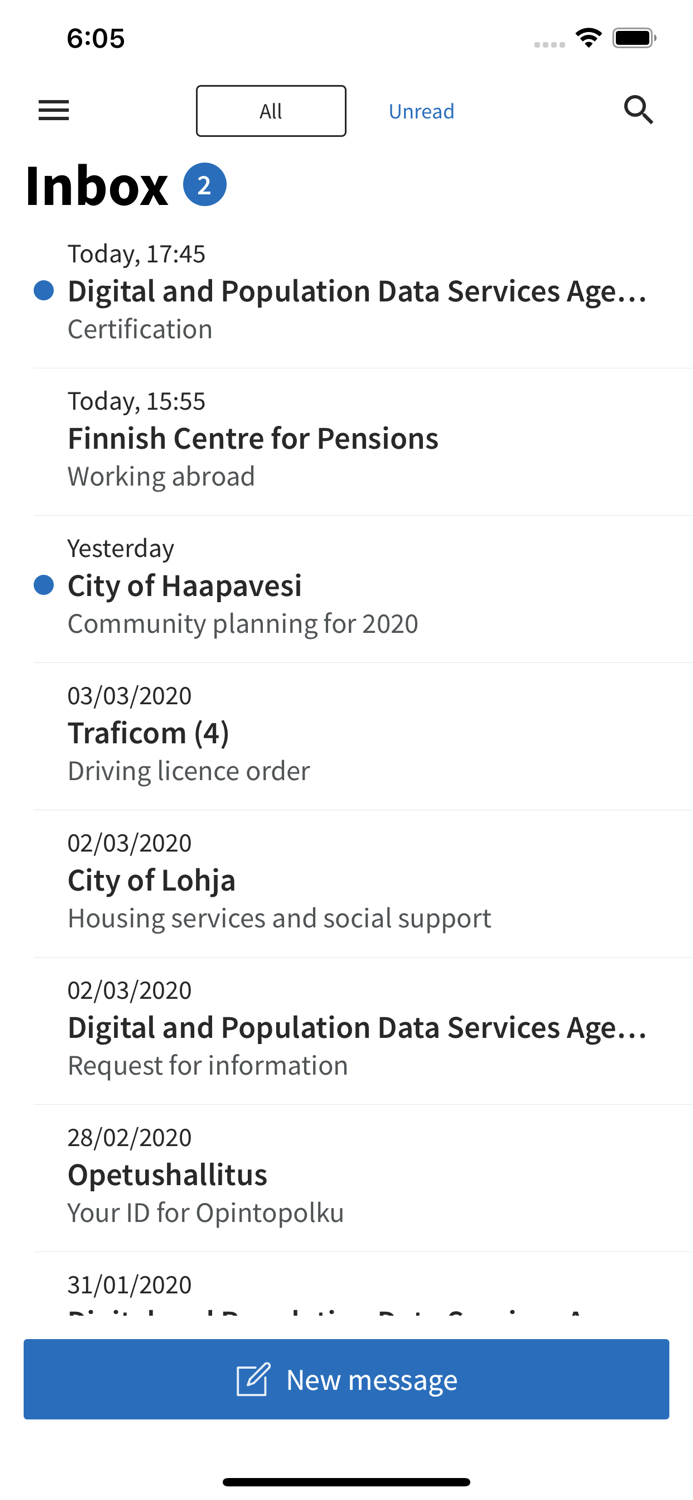Select the All messages tab
Viewport: 693px width, 1500px height.
point(271,110)
